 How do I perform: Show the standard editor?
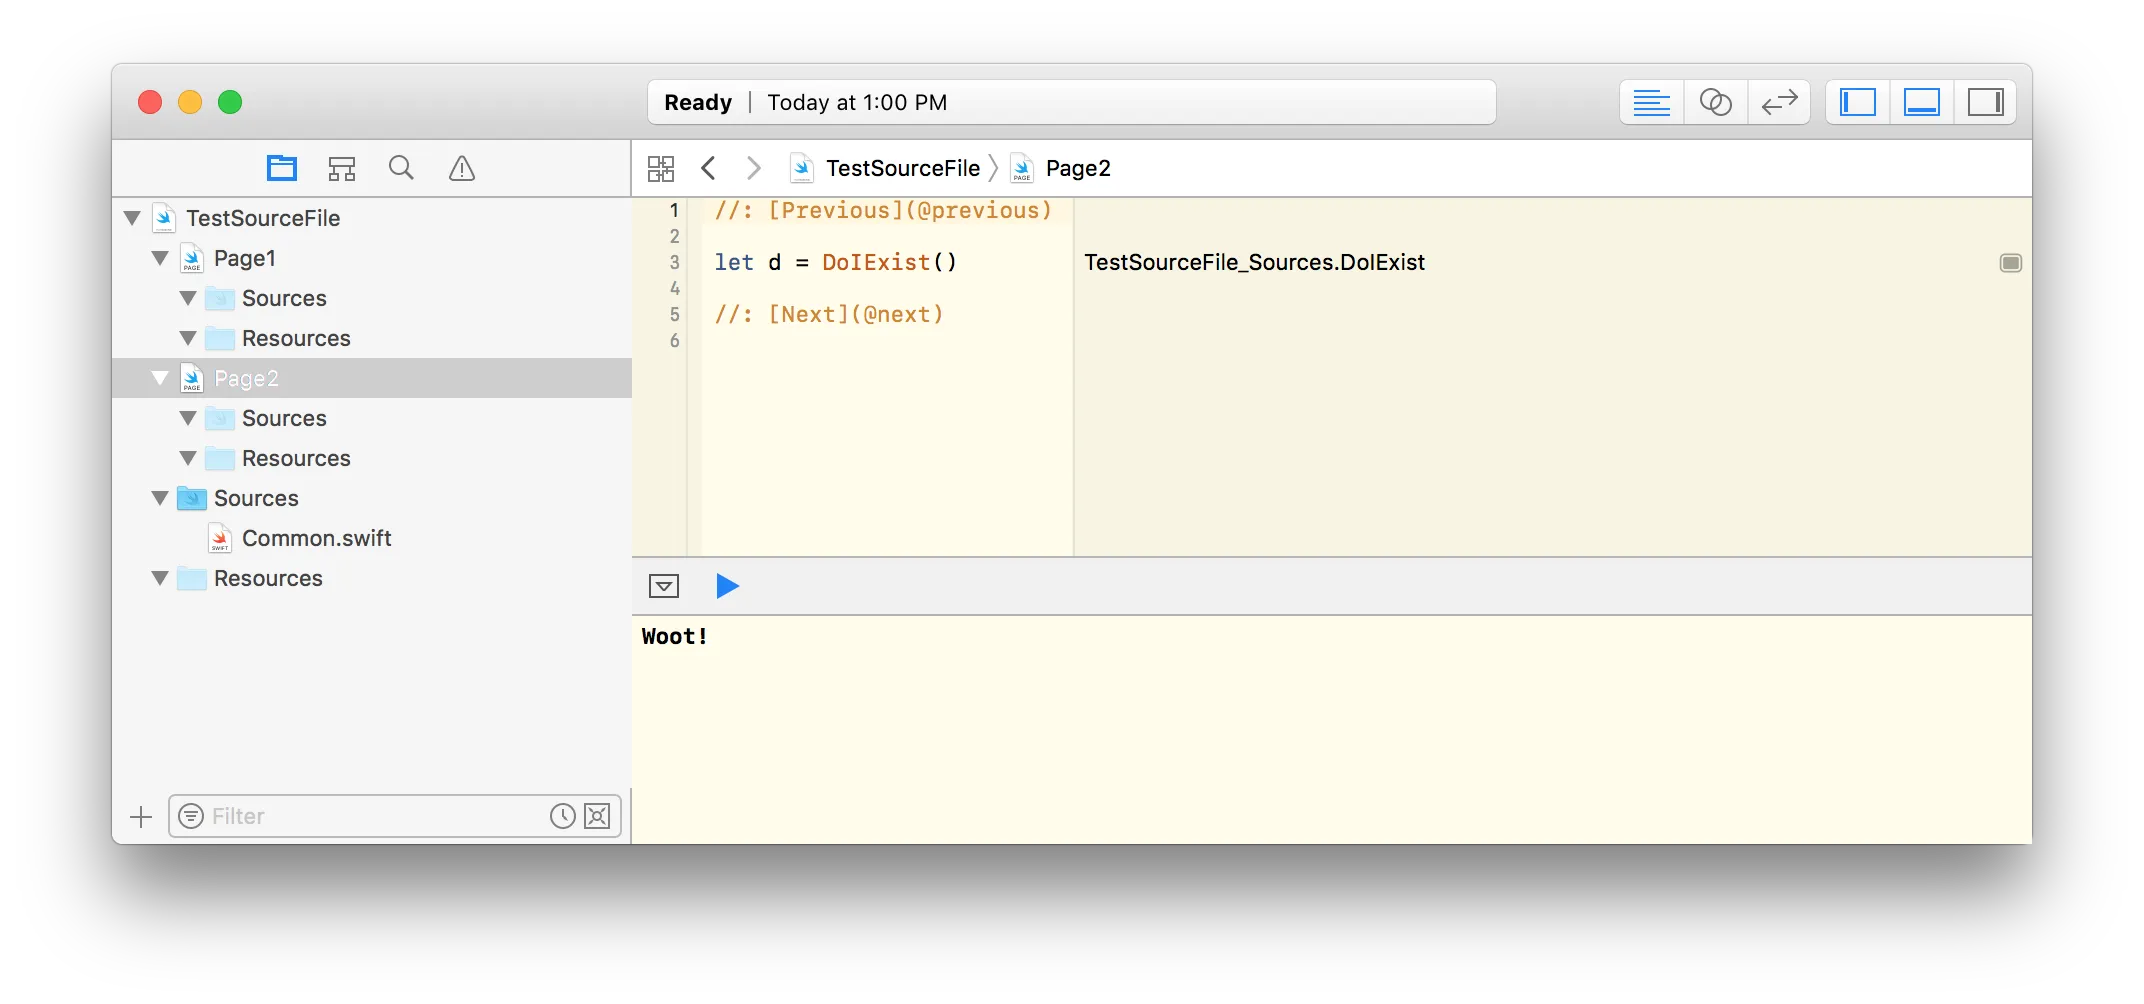coord(1651,102)
